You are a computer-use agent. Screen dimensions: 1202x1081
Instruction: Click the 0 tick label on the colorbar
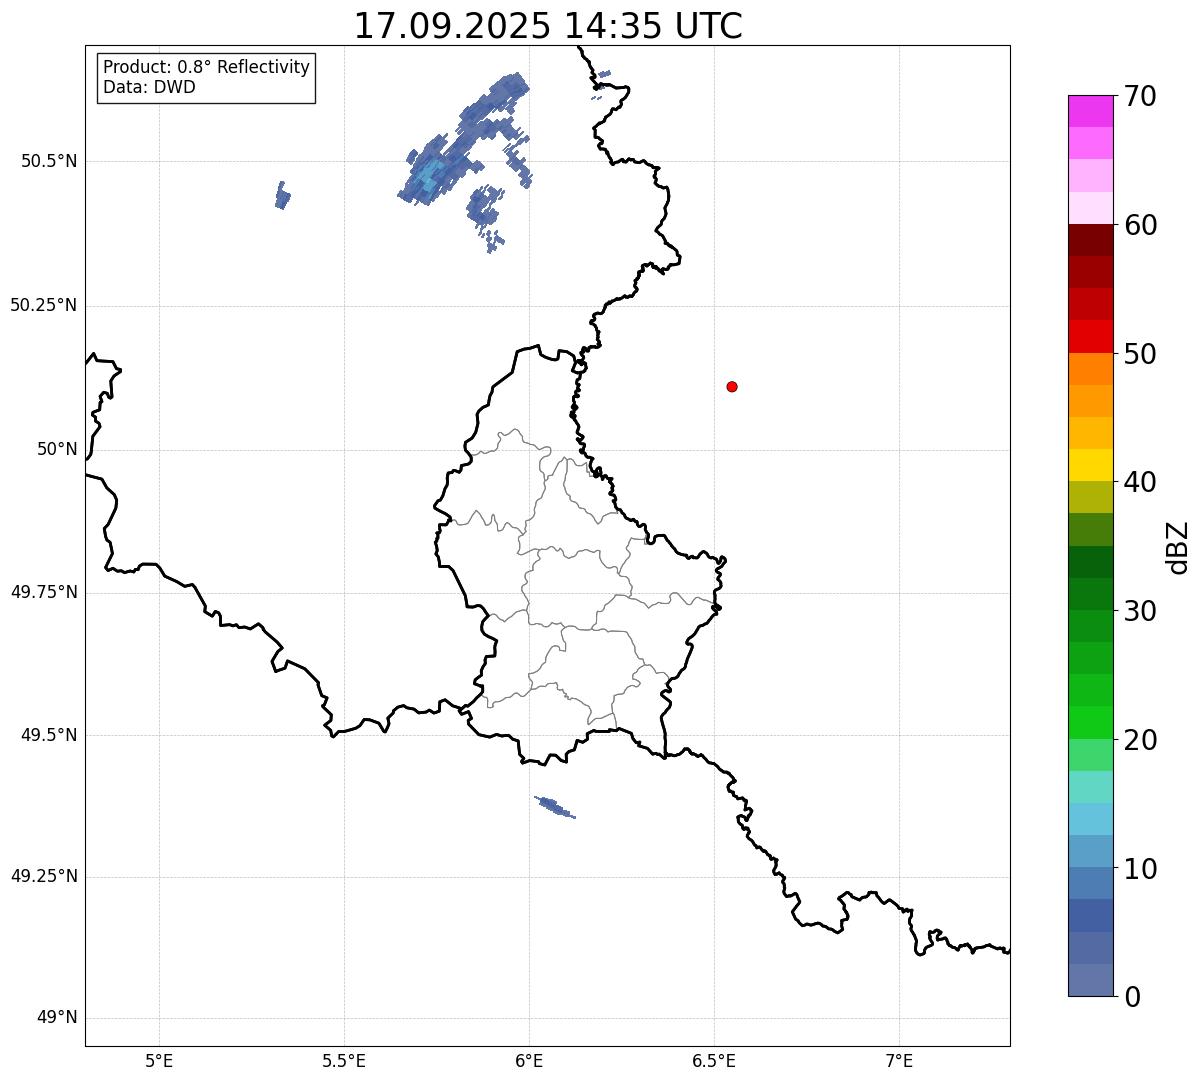[x=1130, y=997]
